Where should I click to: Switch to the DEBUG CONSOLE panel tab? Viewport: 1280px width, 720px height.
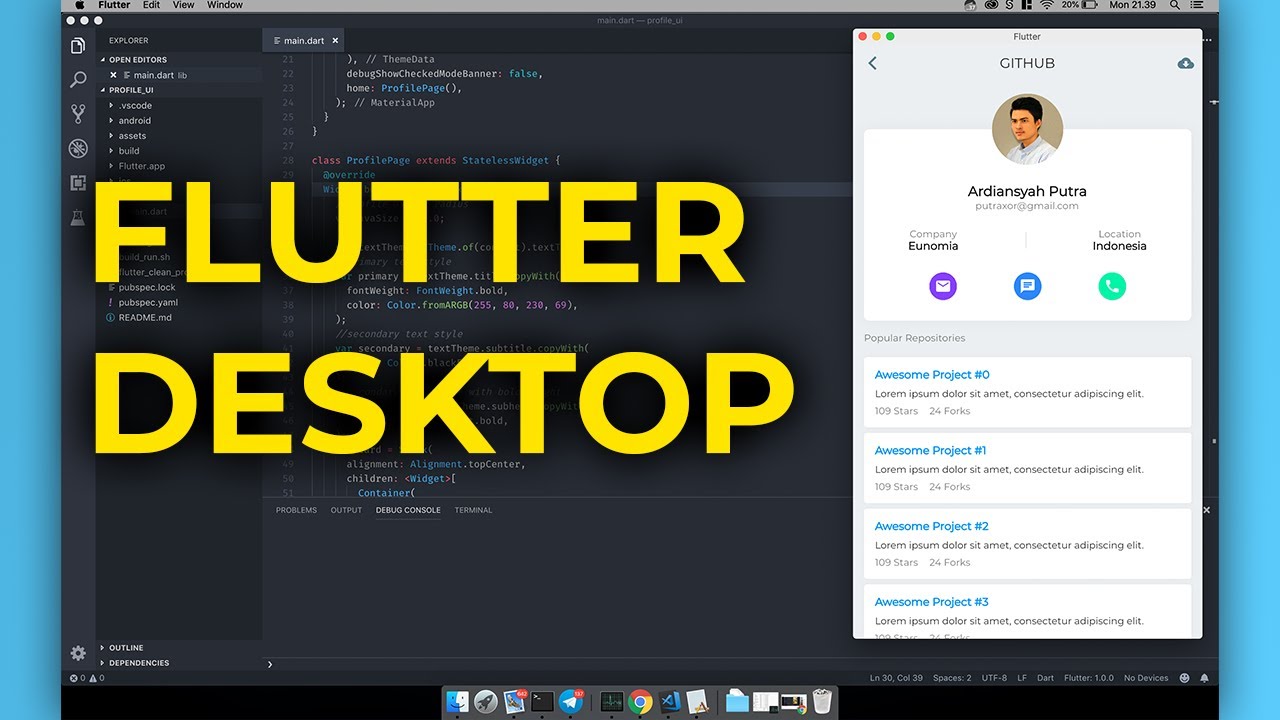pyautogui.click(x=408, y=510)
